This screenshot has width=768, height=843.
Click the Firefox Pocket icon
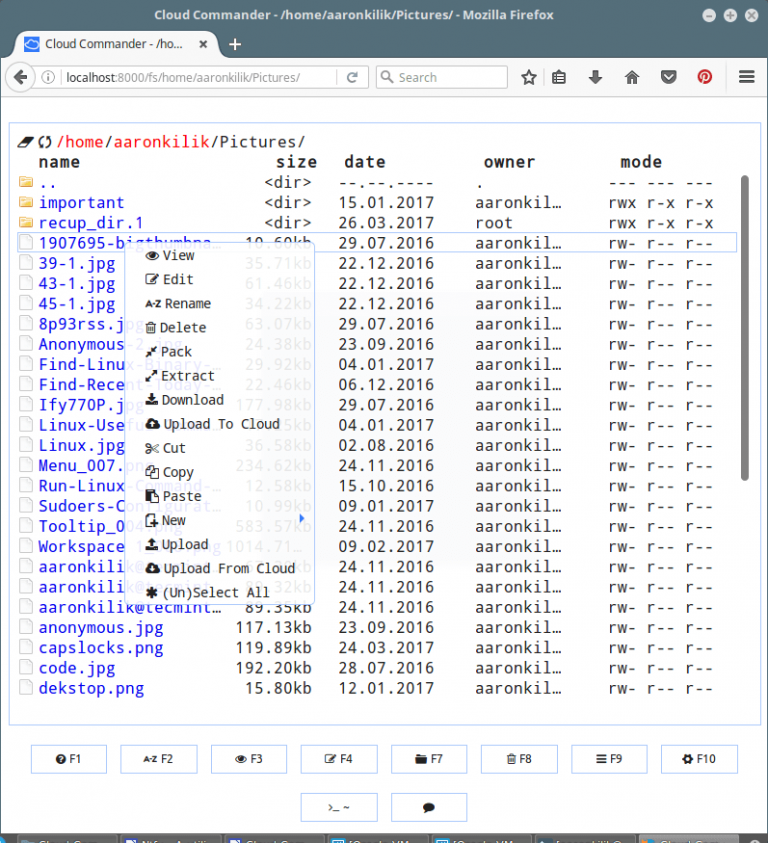click(x=668, y=77)
